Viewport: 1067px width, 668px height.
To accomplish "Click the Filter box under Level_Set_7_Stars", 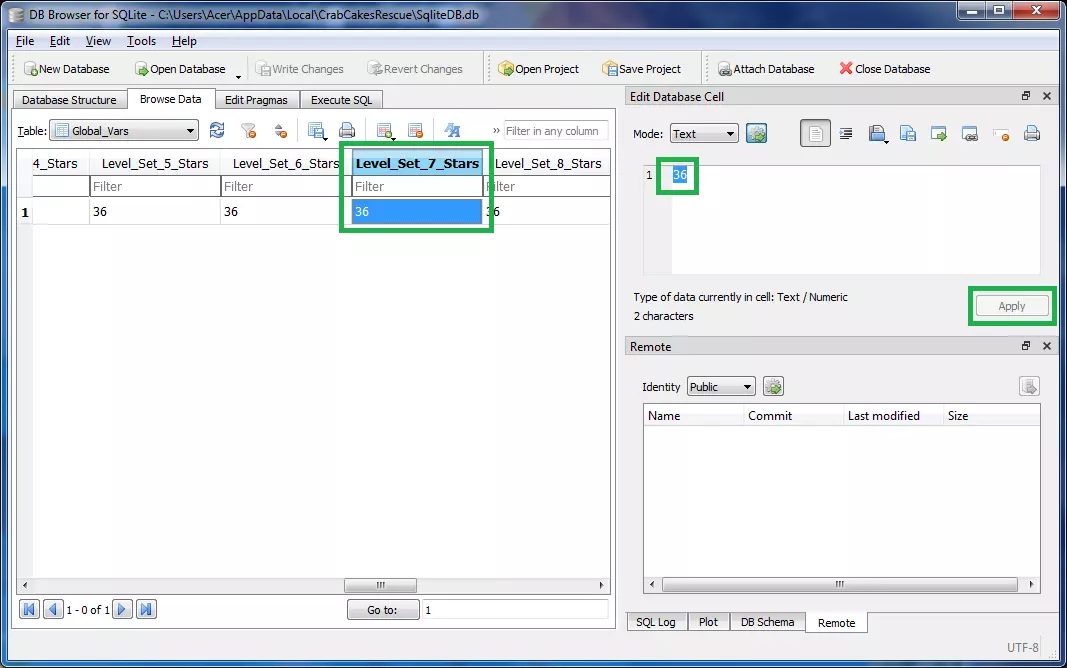I will click(417, 186).
